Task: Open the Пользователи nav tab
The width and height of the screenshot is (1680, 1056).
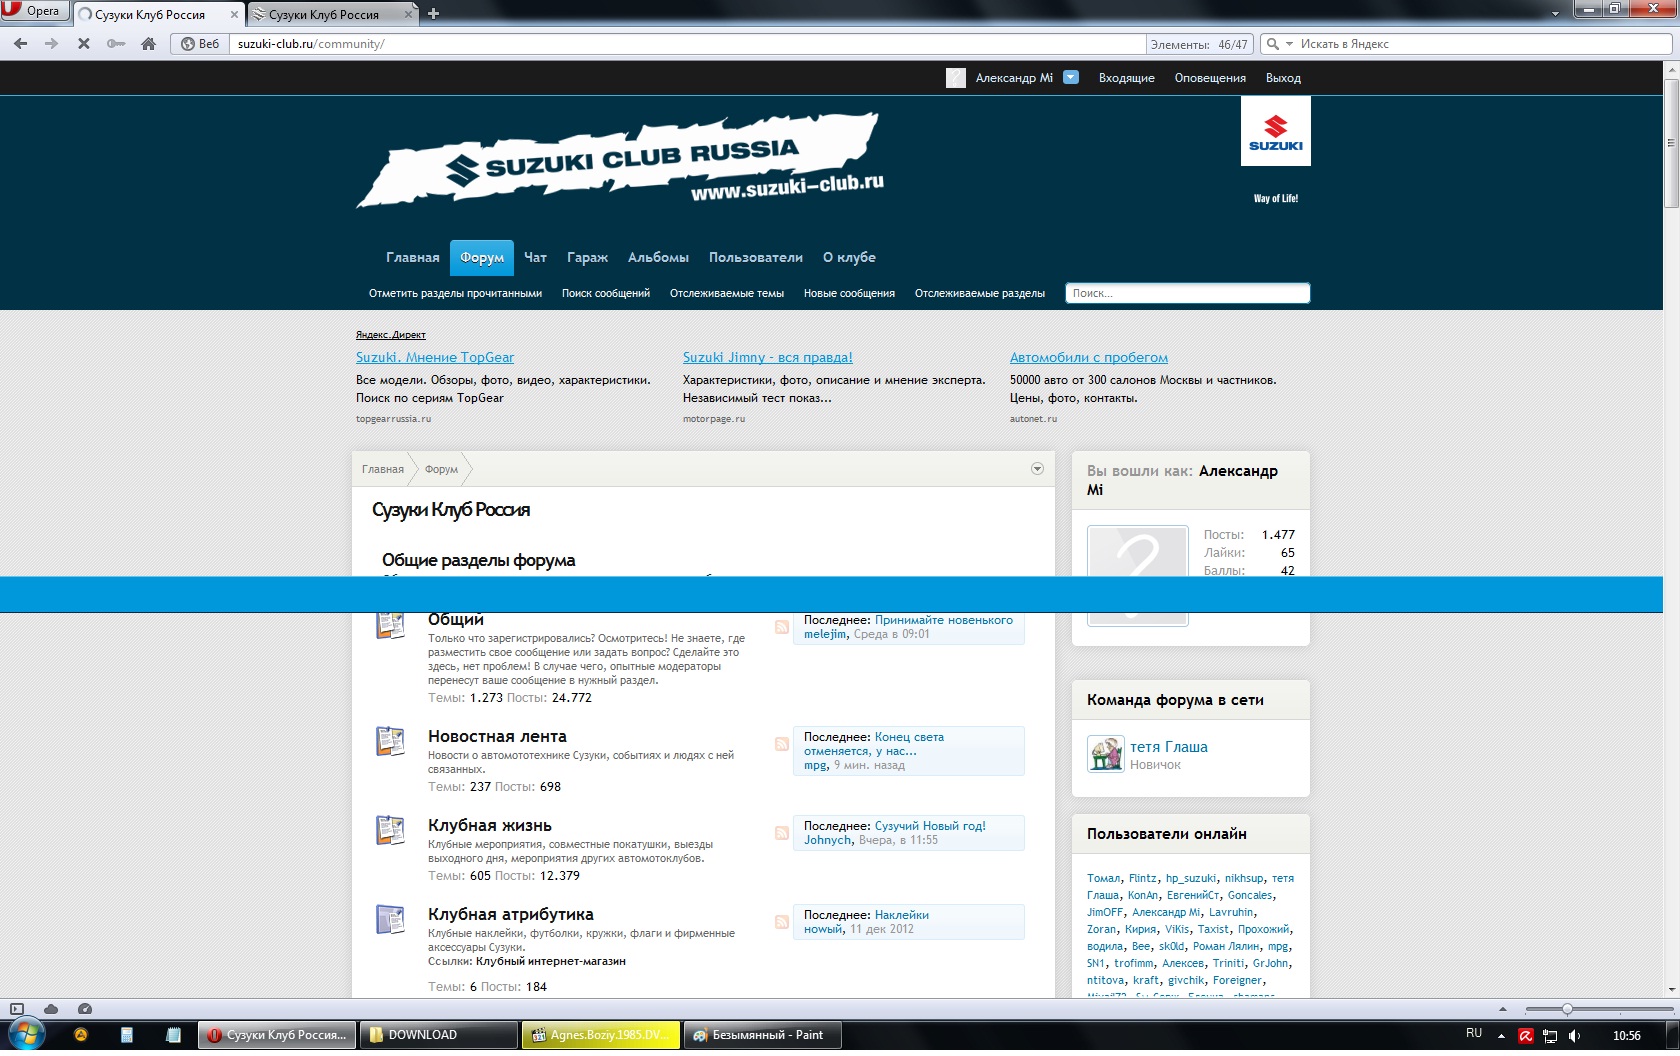Action: [x=756, y=258]
